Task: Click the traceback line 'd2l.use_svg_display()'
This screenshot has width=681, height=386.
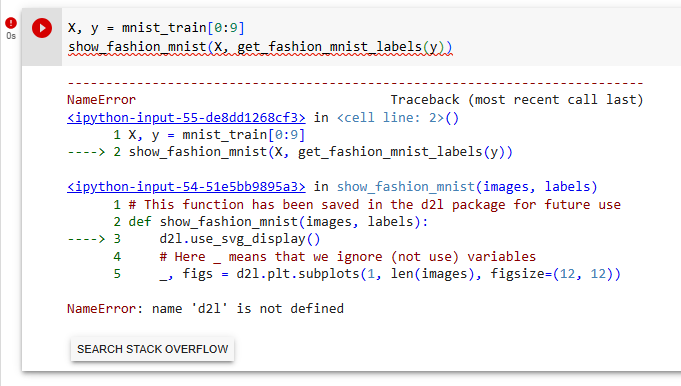Action: point(240,239)
